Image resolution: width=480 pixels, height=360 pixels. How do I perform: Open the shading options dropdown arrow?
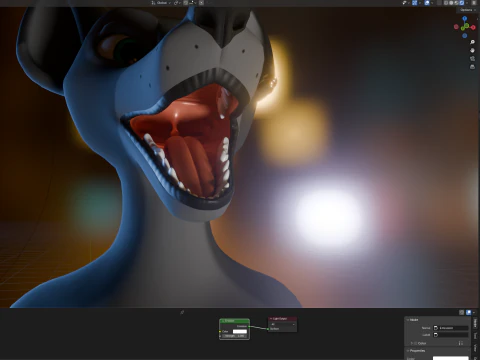click(x=467, y=3)
